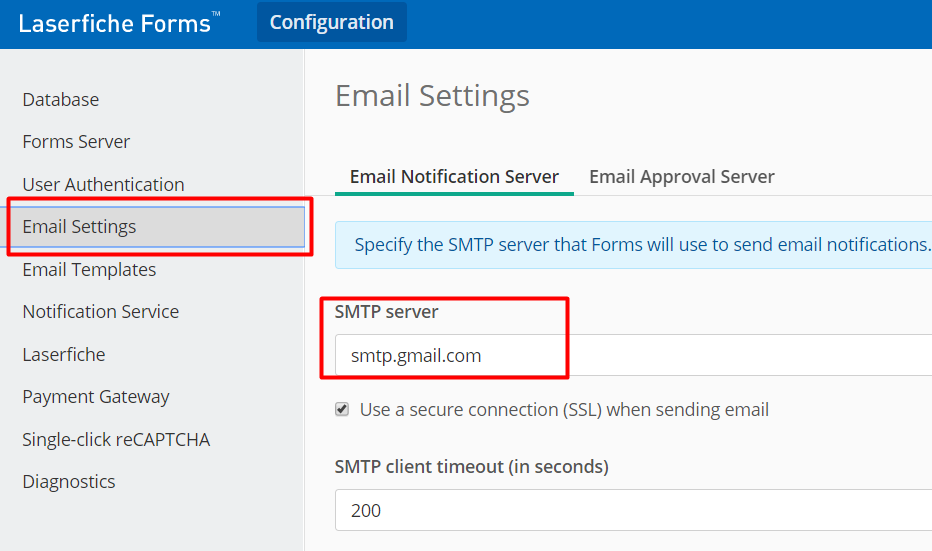Click the blue SMTP server info banner
Viewport: 932px width, 551px height.
634,245
